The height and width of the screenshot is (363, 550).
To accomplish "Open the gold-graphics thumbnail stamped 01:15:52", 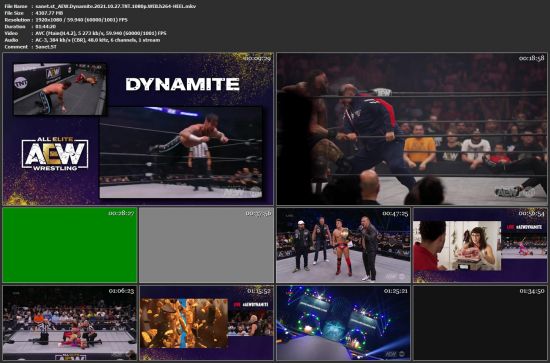I will (x=206, y=323).
